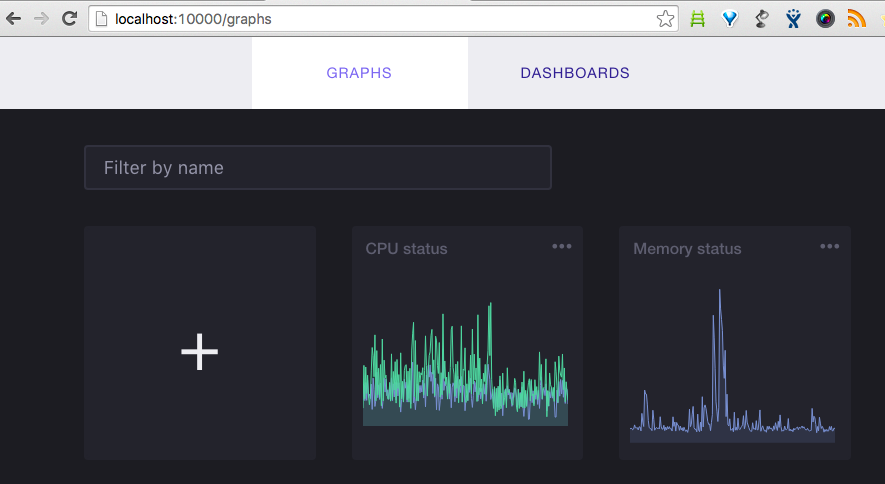Click the desk lamp extension icon
885x484 pixels.
click(761, 19)
